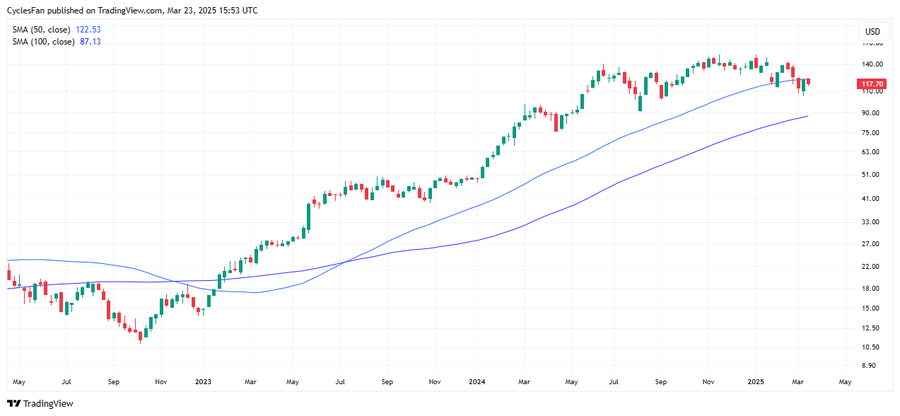The width and height of the screenshot is (900, 416).
Task: Click the red 117.70 current price tag
Action: tap(872, 84)
